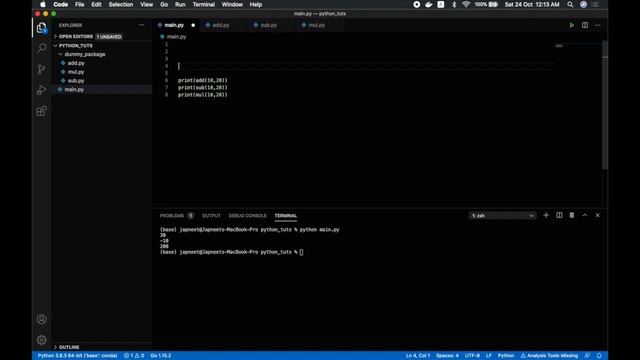The width and height of the screenshot is (640, 360).
Task: Open the Debug Console panel tab
Action: [x=247, y=216]
